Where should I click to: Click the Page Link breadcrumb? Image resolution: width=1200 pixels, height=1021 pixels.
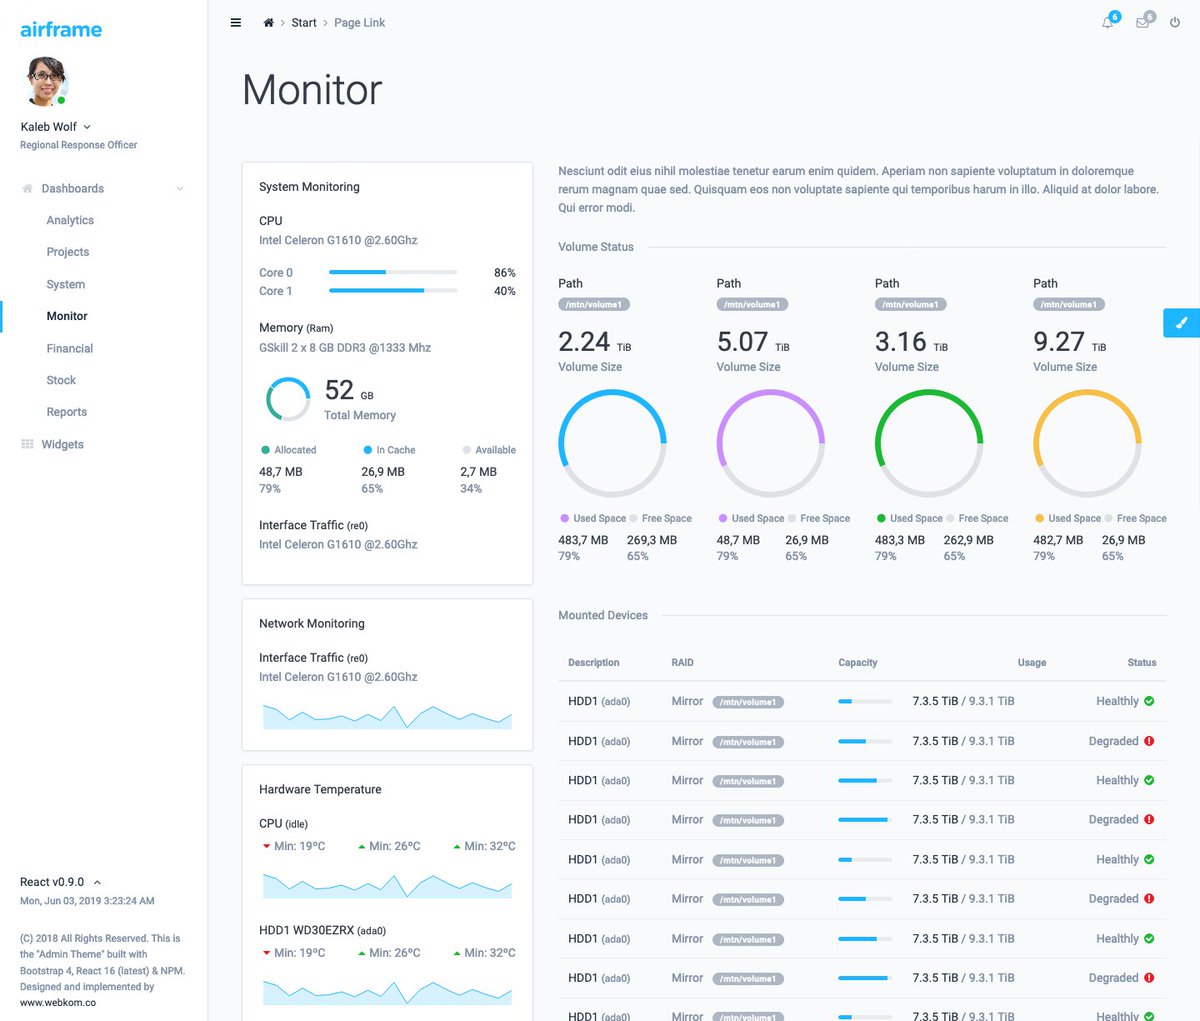click(359, 22)
